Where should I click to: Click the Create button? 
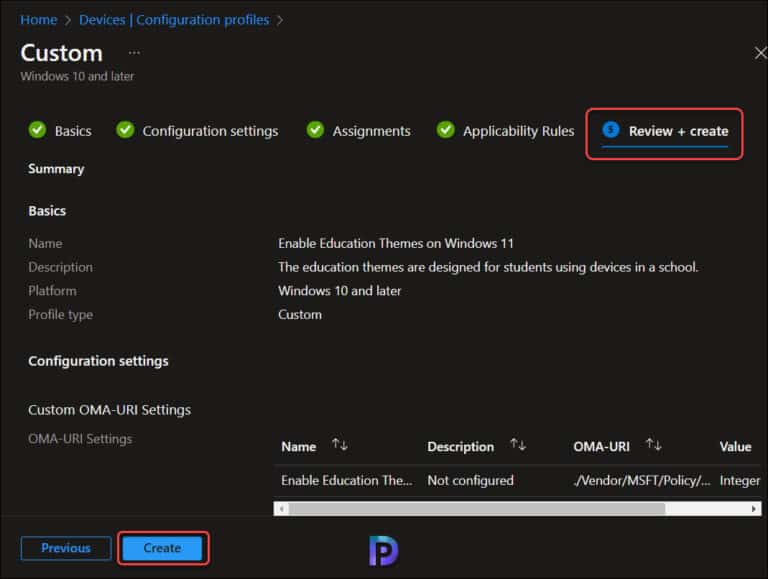point(162,548)
